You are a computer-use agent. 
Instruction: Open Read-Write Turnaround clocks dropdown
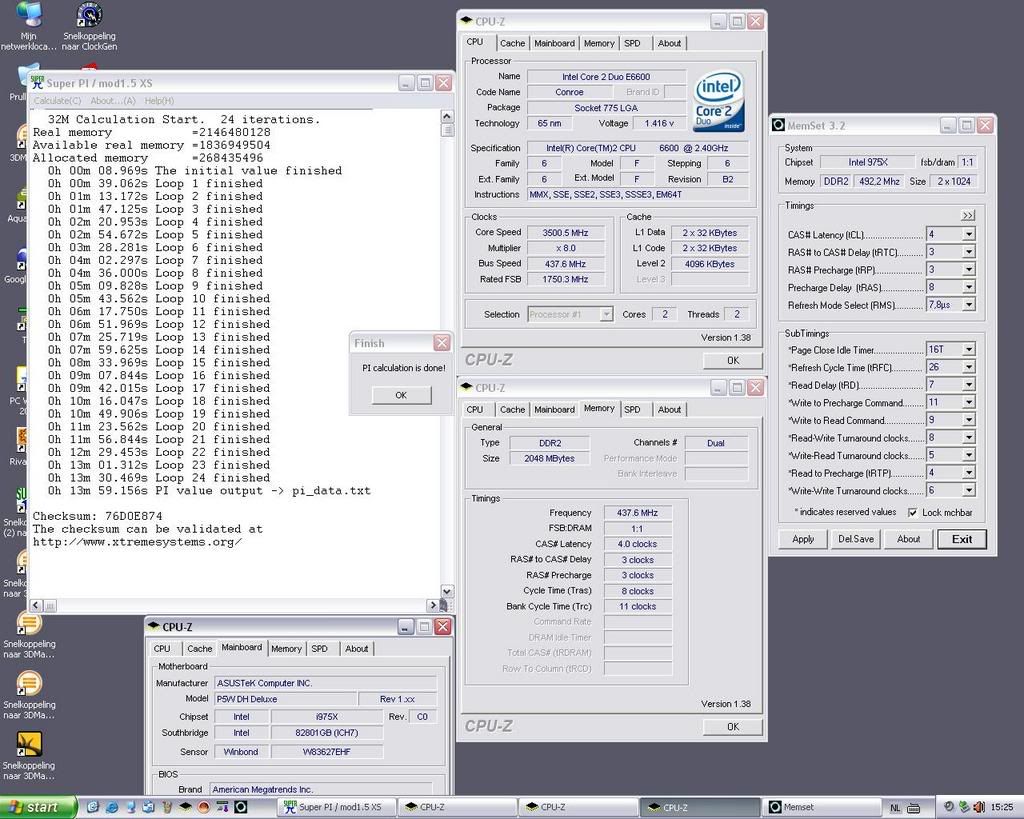pyautogui.click(x=968, y=438)
